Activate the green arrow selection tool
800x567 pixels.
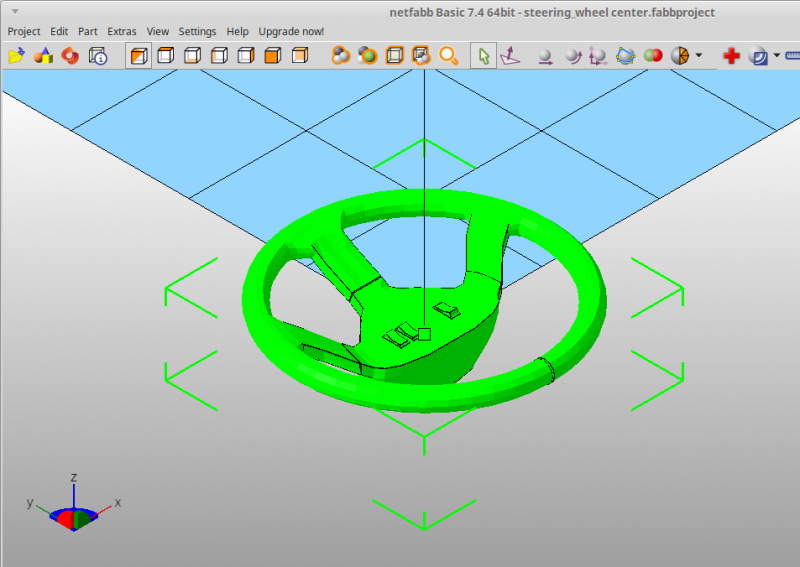coord(484,56)
